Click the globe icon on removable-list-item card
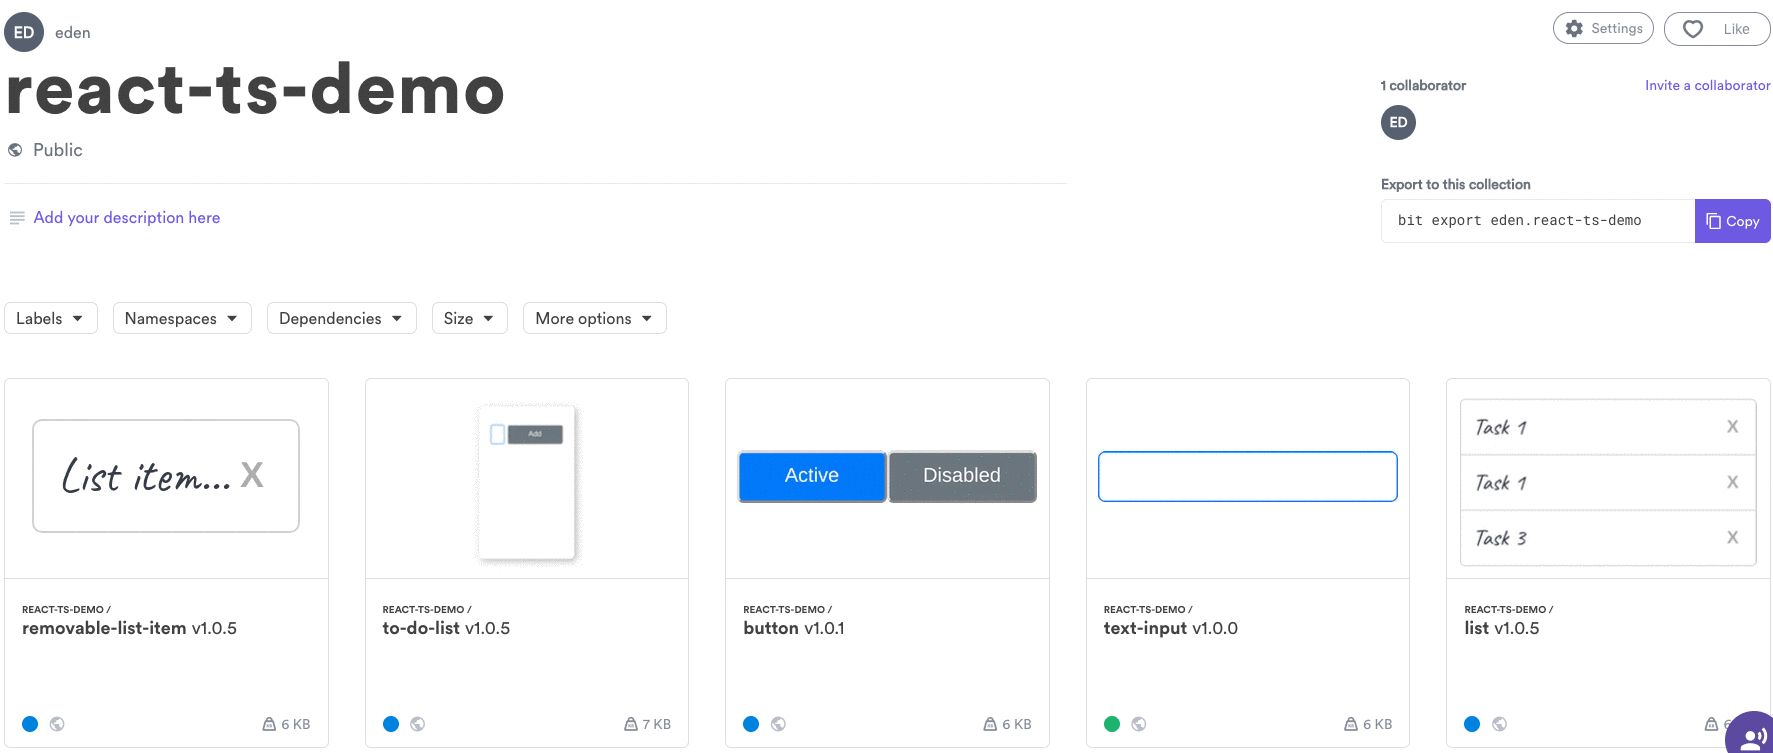1773x753 pixels. (57, 724)
